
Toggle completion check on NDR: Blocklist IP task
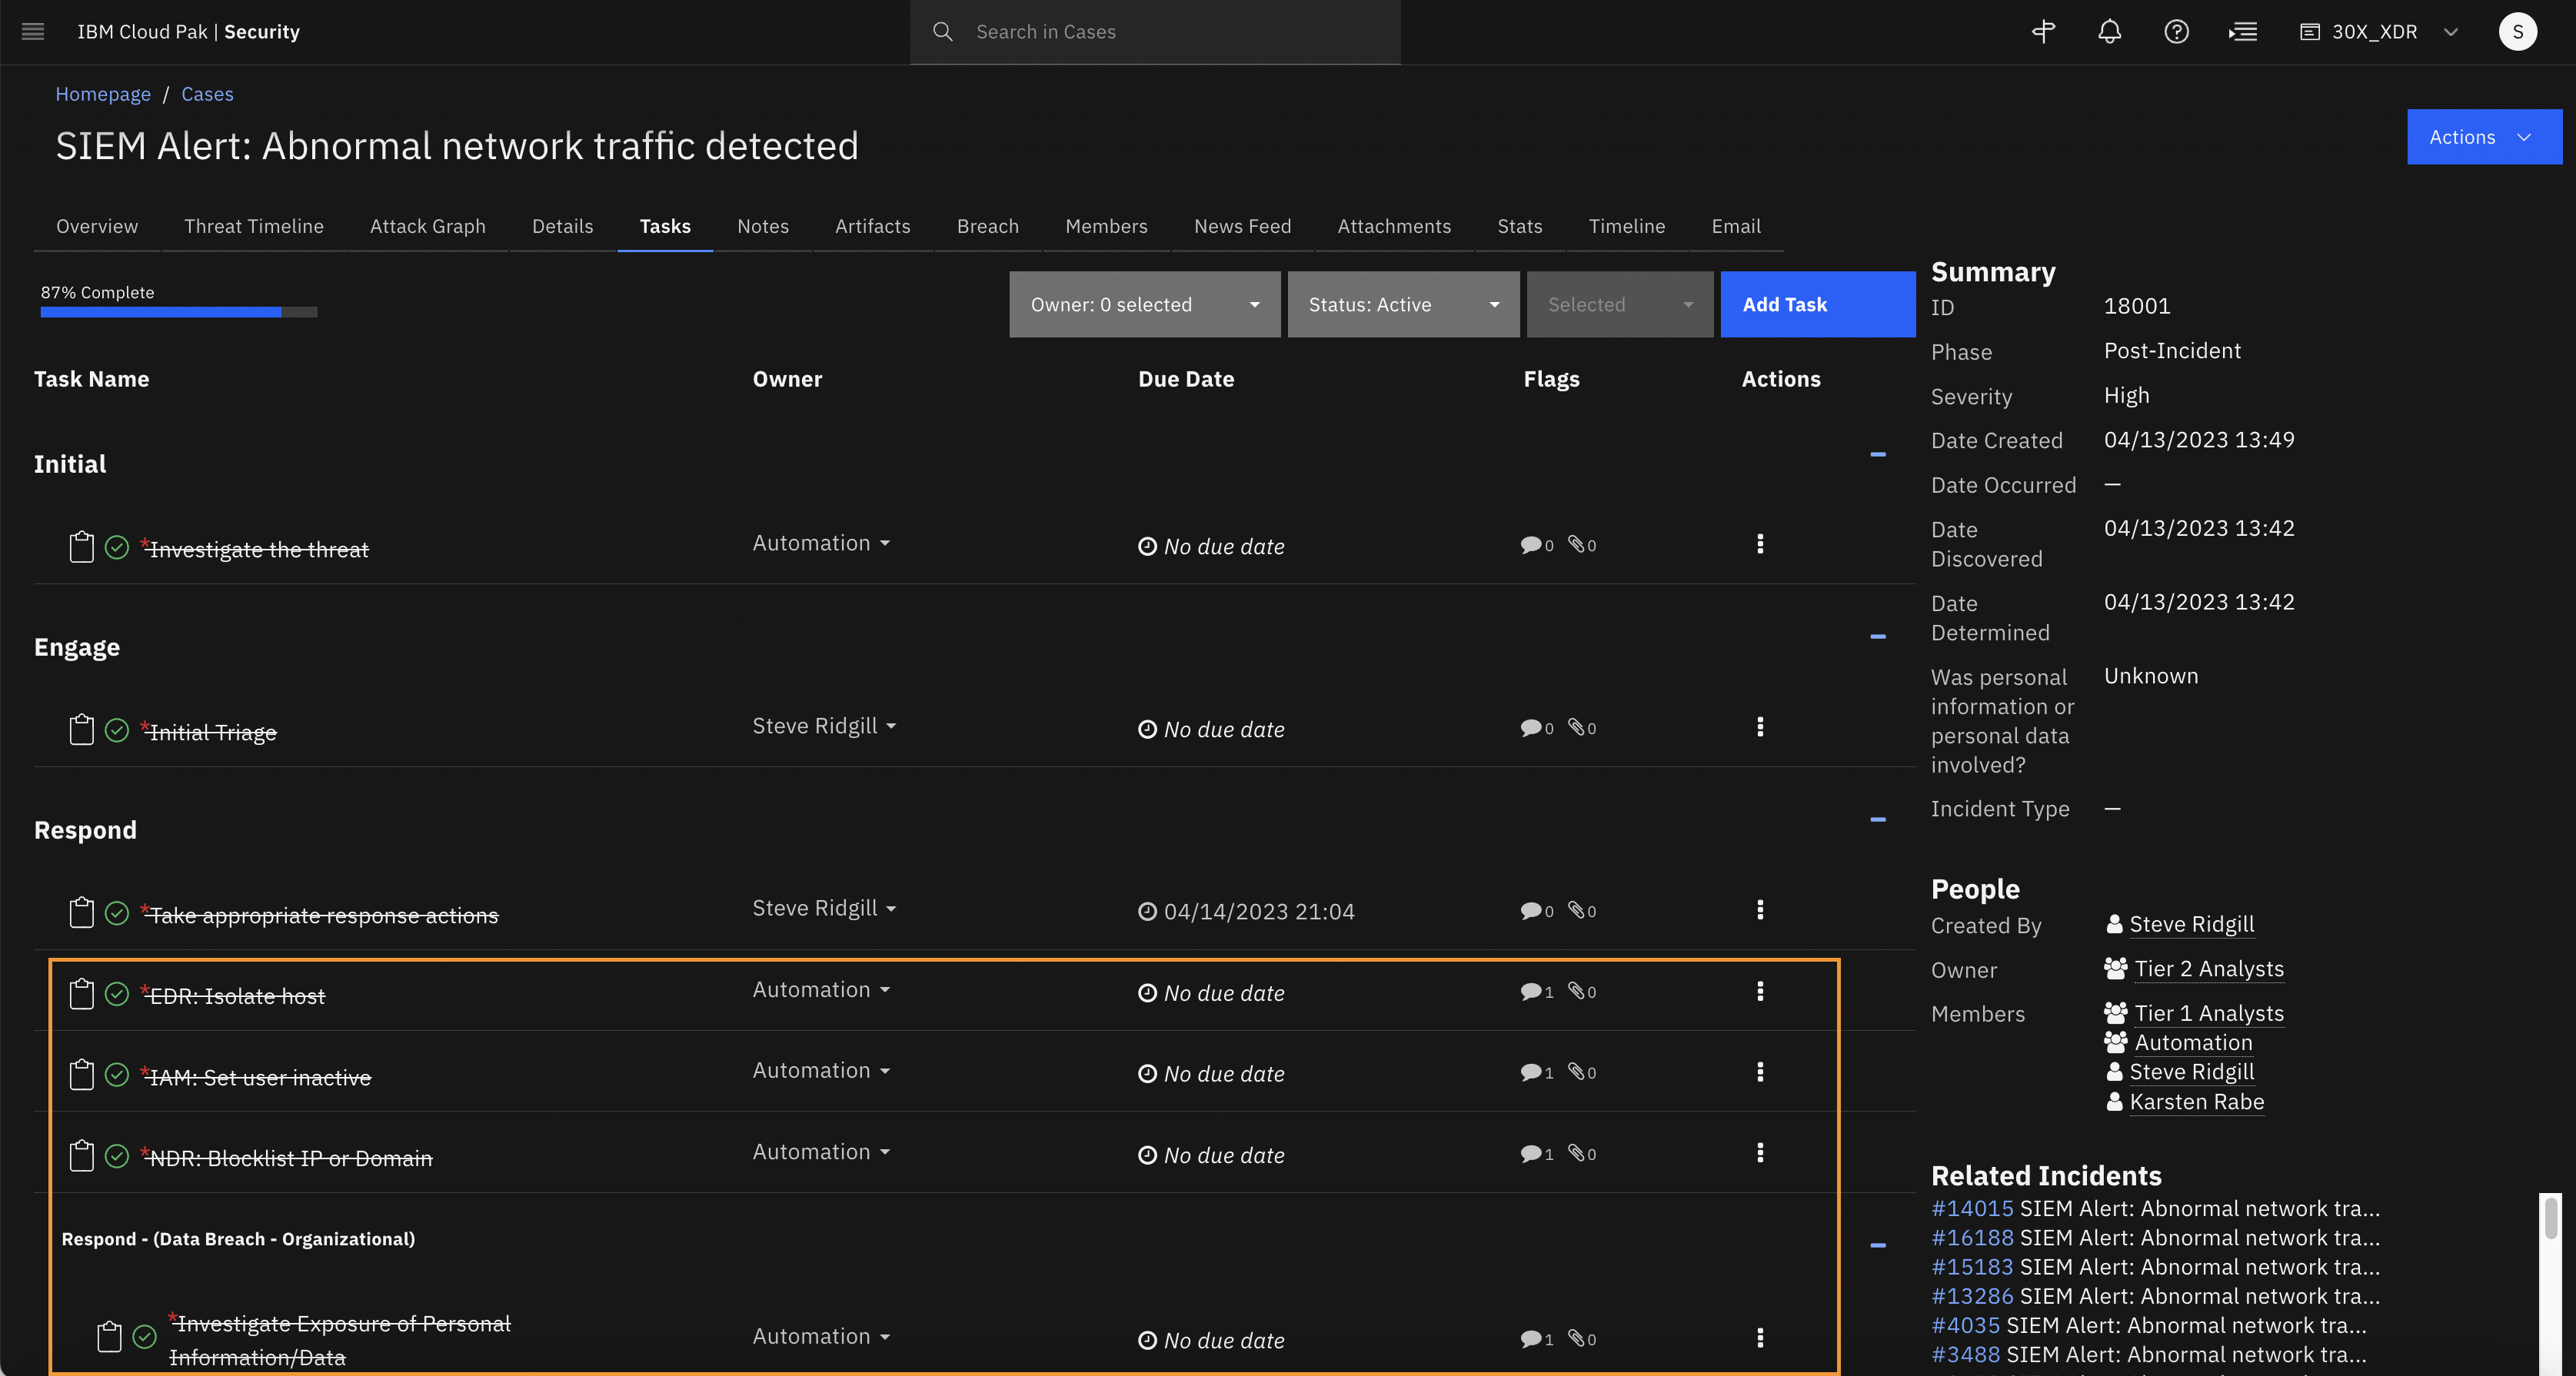(x=117, y=1156)
